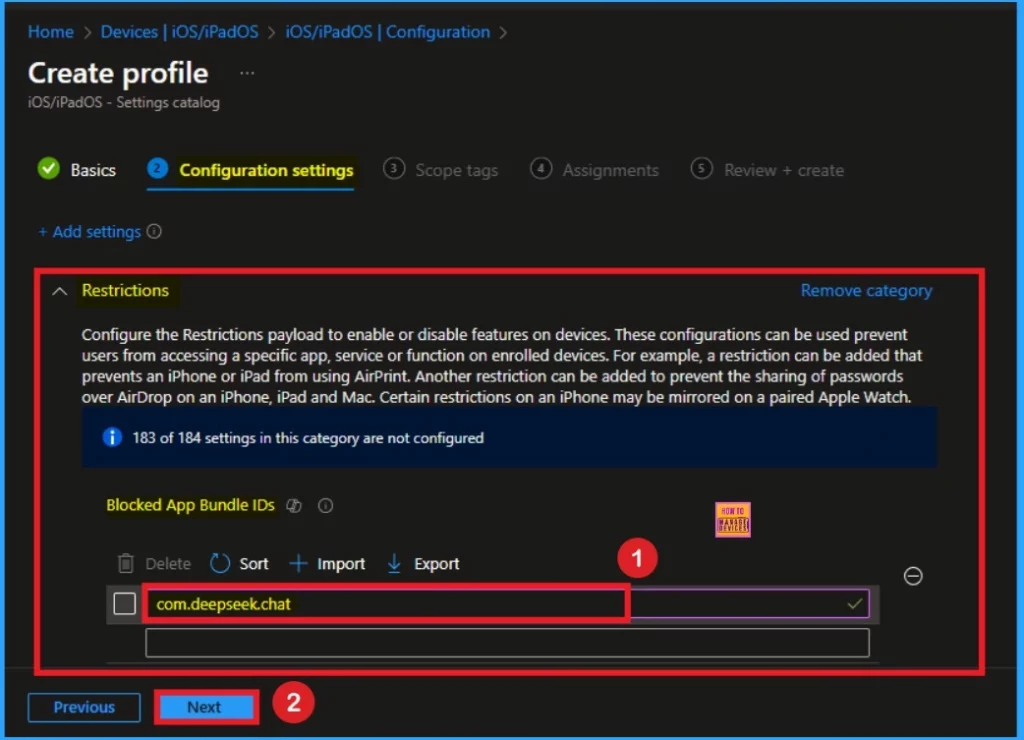The width and height of the screenshot is (1024, 740).
Task: Open Devices | iOS/iPadOS breadcrumb
Action: point(180,32)
